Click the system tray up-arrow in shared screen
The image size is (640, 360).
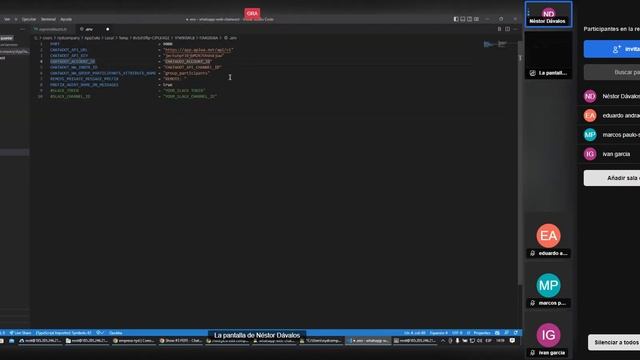(443, 340)
